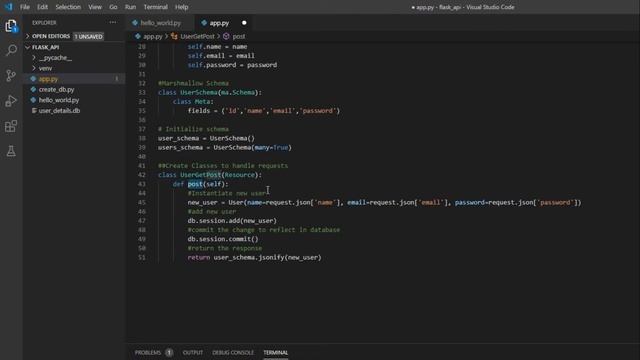Expand the venv folder
This screenshot has height=360, width=640.
coord(45,68)
